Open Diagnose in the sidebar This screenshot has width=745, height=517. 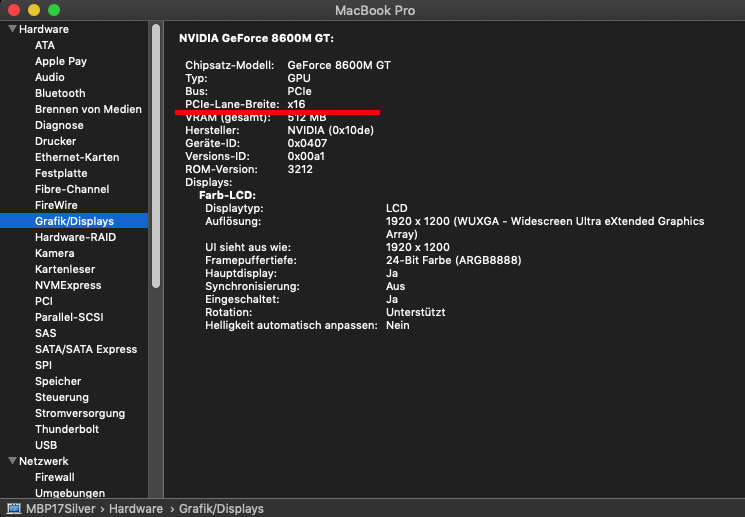click(59, 125)
